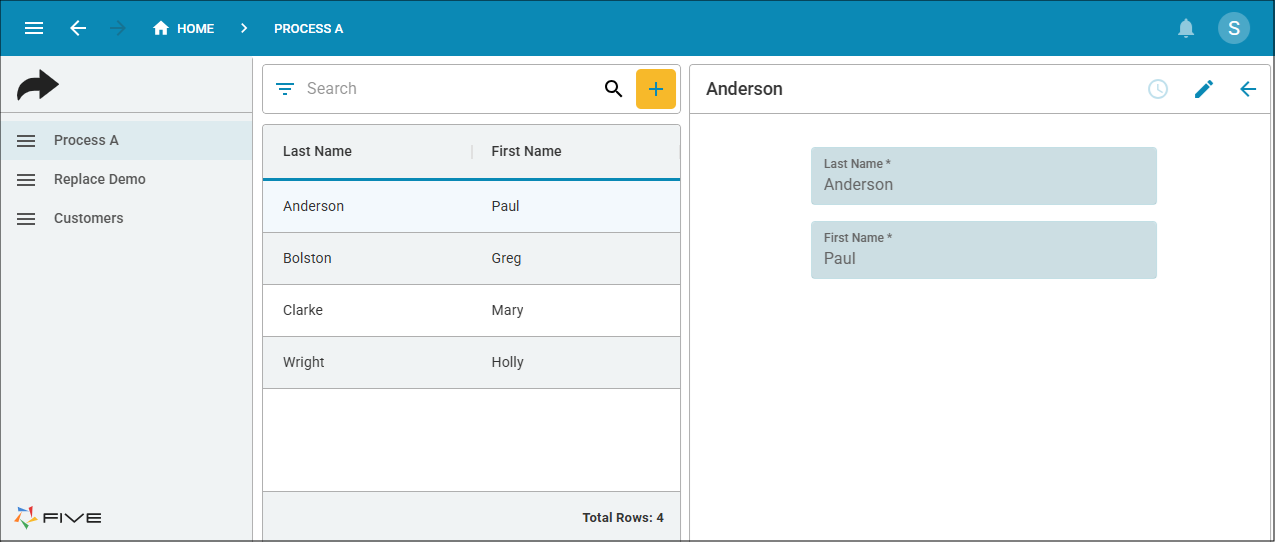Select the Bolston row

[x=471, y=258]
